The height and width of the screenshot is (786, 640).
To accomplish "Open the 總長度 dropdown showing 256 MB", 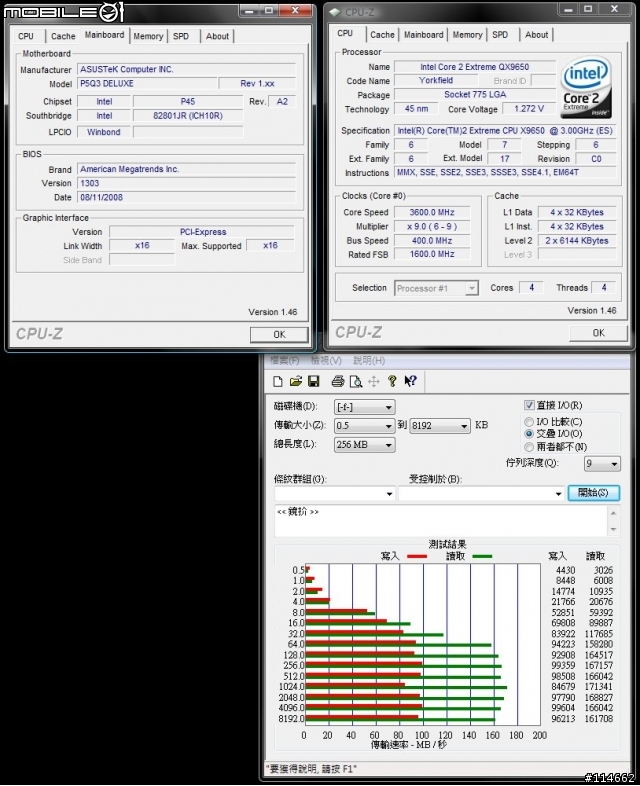I will (364, 445).
